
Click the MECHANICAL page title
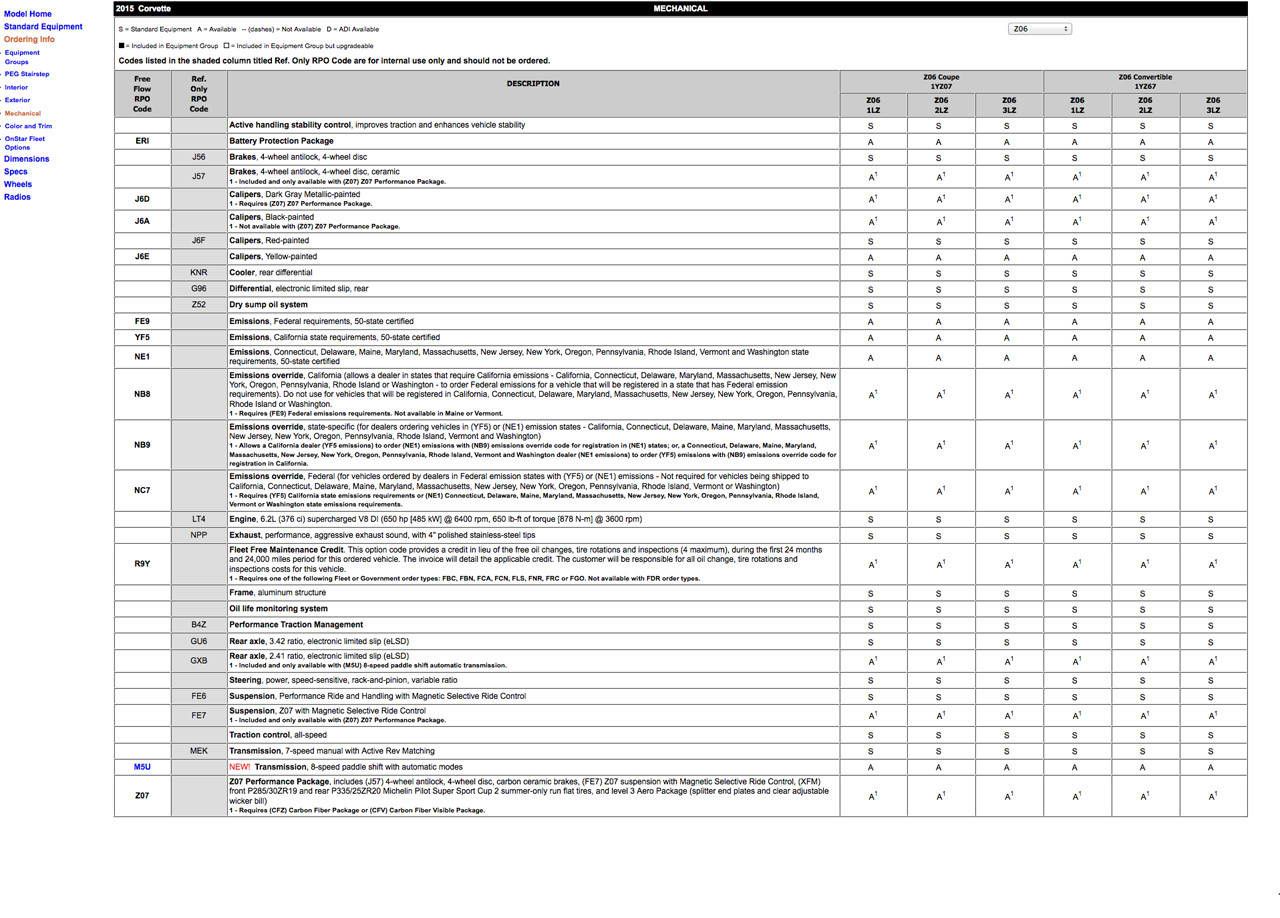coord(680,8)
